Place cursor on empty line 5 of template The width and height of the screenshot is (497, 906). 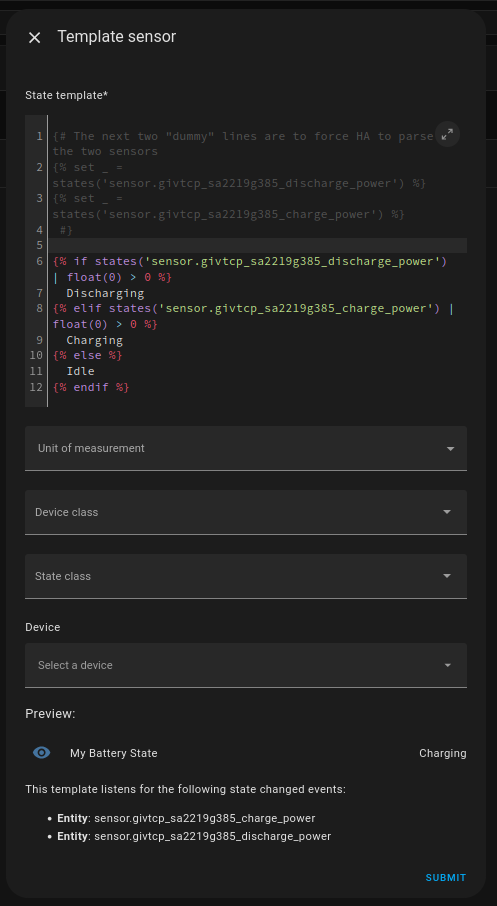259,246
